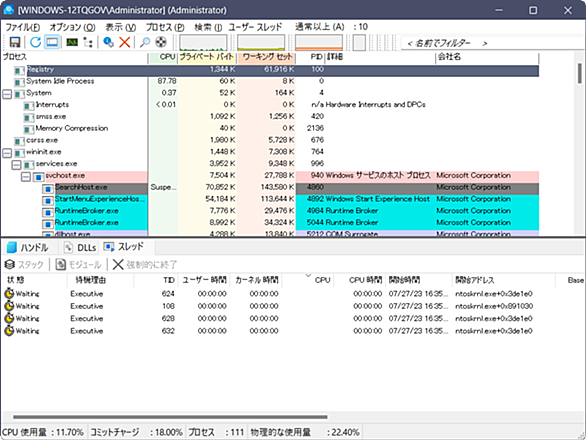The image size is (586, 440).
Task: Click the Registry process icon
Action: [x=20, y=70]
